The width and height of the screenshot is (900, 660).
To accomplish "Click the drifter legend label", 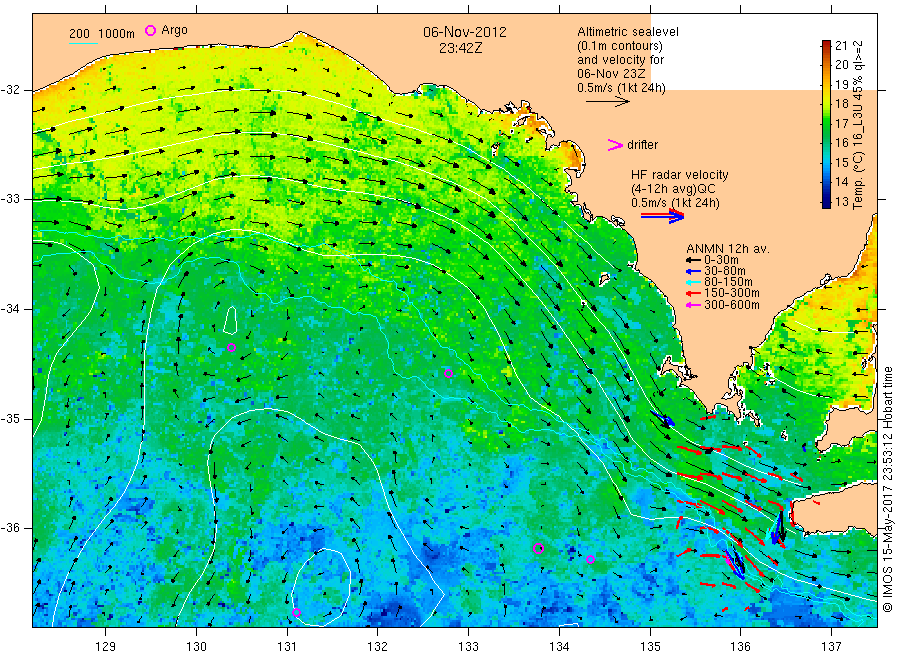I will [x=642, y=145].
